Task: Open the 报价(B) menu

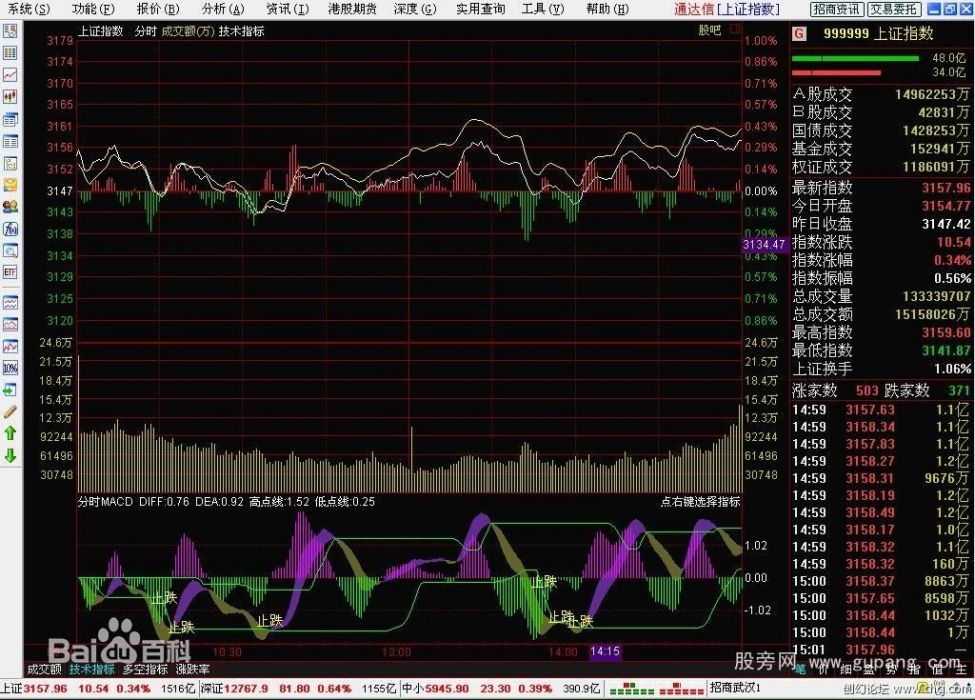Action: coord(158,9)
